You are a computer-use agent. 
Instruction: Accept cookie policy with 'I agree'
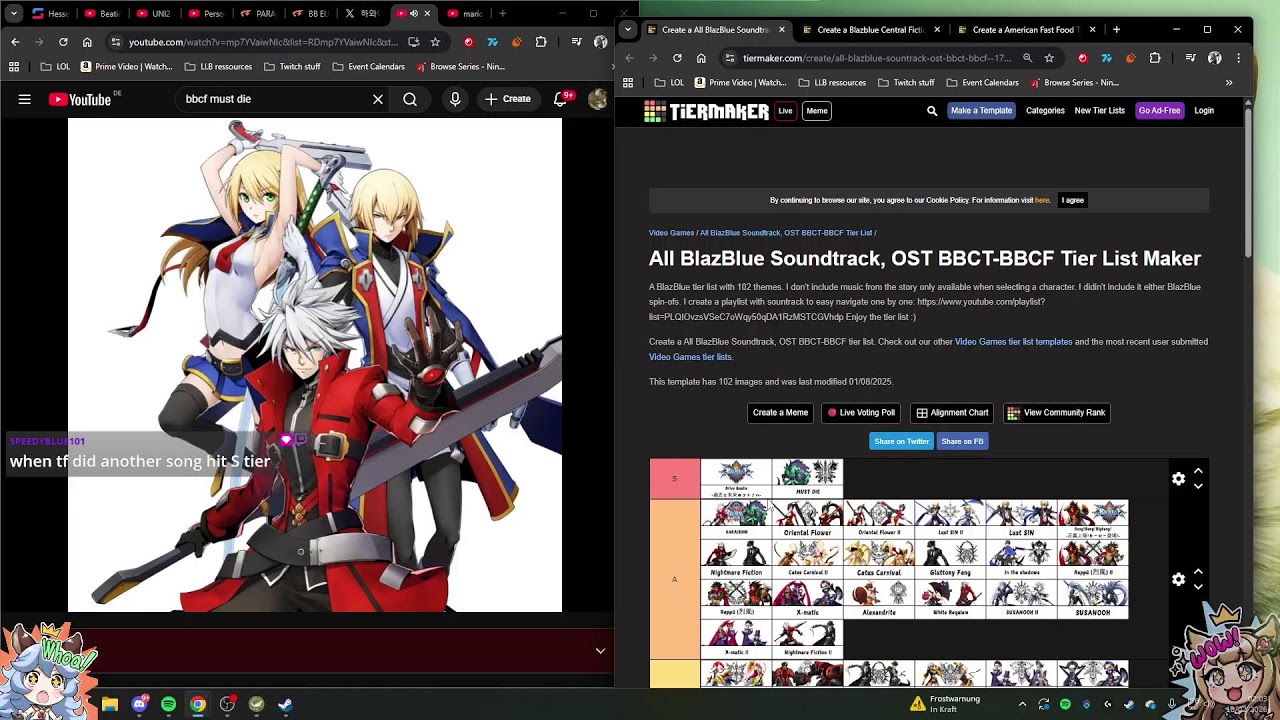(1073, 200)
